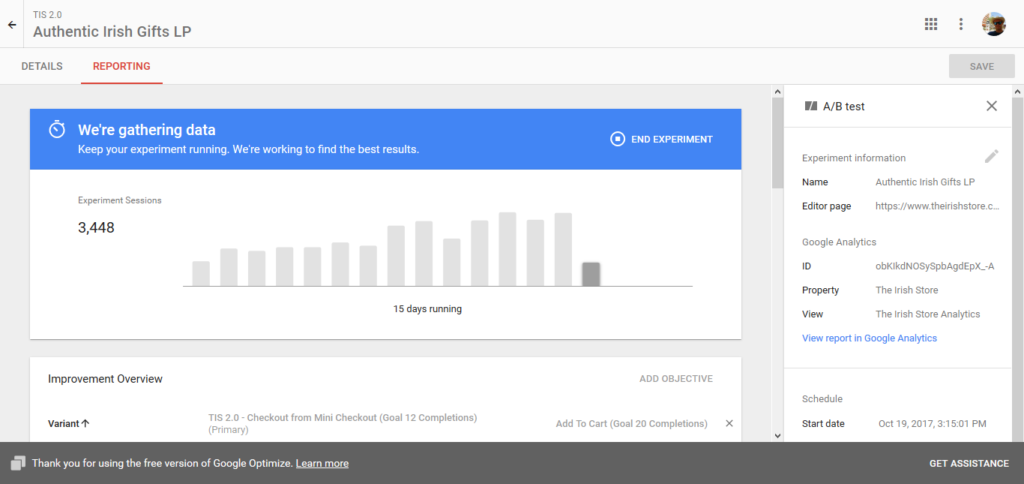Screen dimensions: 1024x484
Task: Open the user account avatar
Action: click(993, 24)
